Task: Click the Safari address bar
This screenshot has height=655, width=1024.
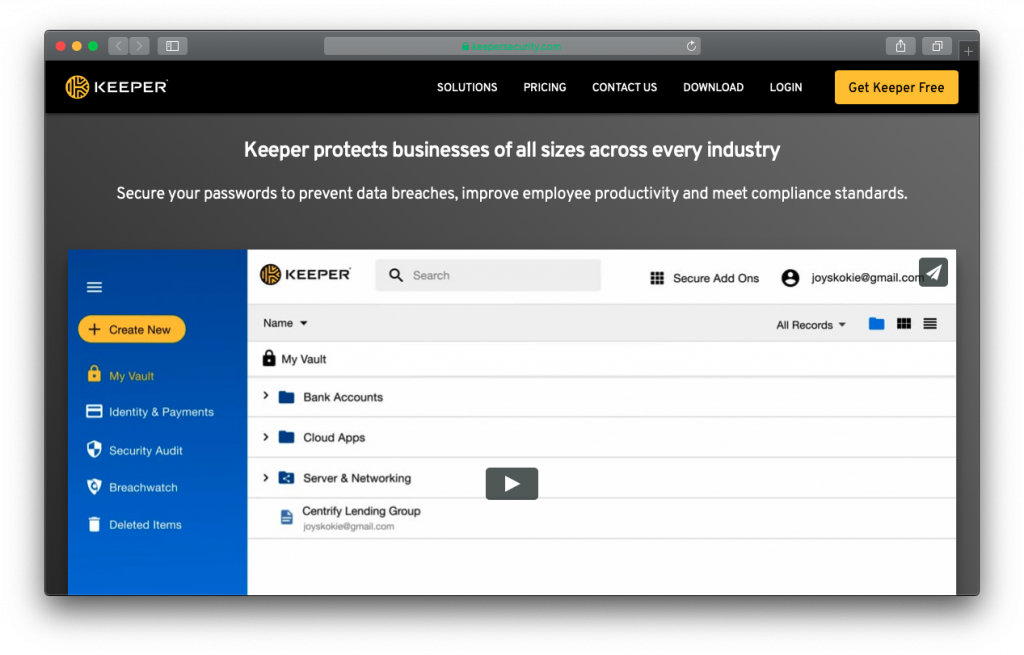Action: tap(512, 46)
